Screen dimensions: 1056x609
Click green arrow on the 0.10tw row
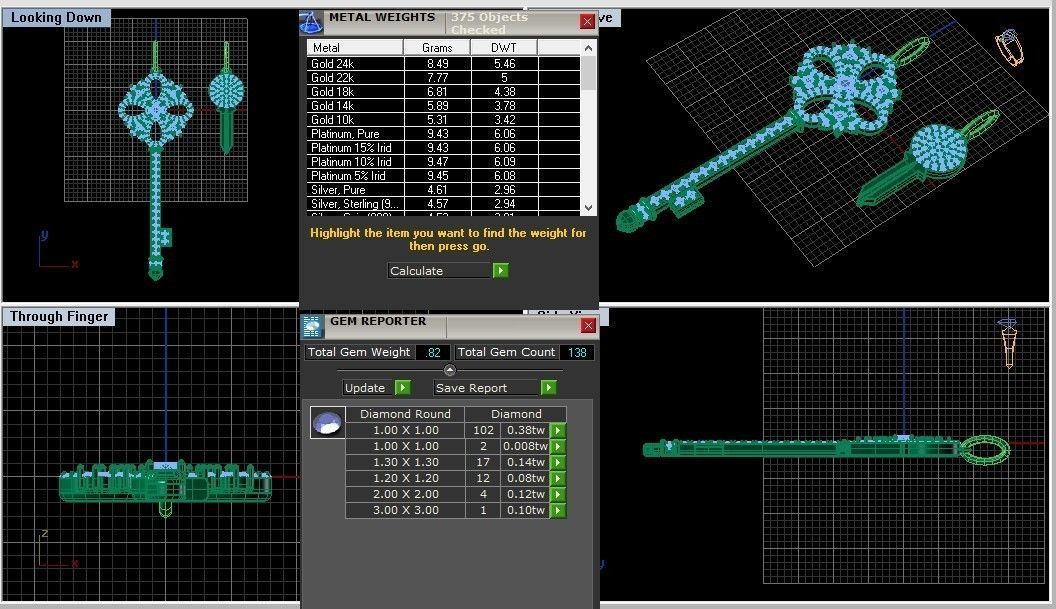558,511
